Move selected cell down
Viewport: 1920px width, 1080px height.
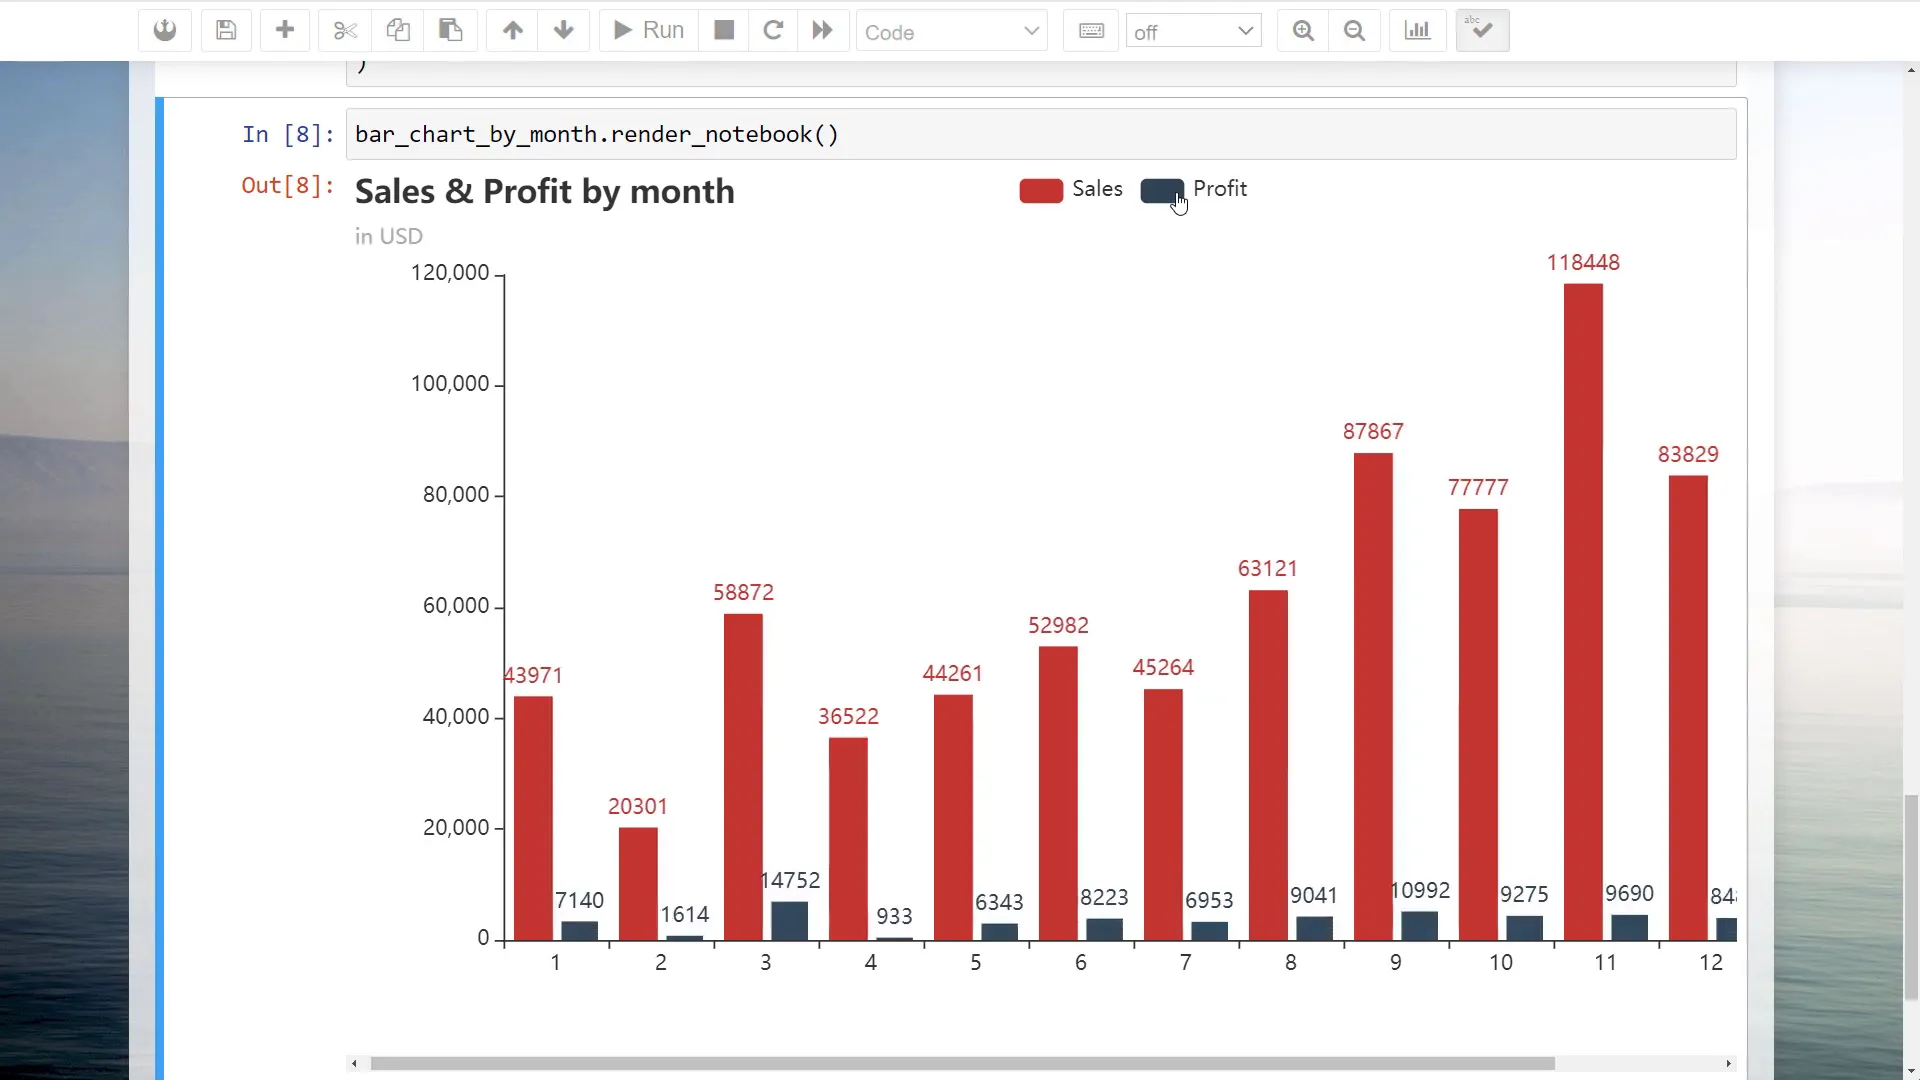pyautogui.click(x=564, y=30)
